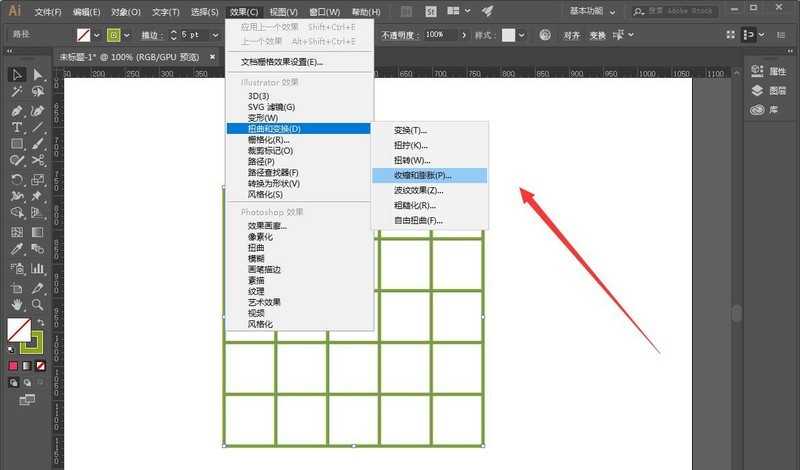Open the 基本功能 workspace switcher
Screen dimensions: 800x470
592,11
